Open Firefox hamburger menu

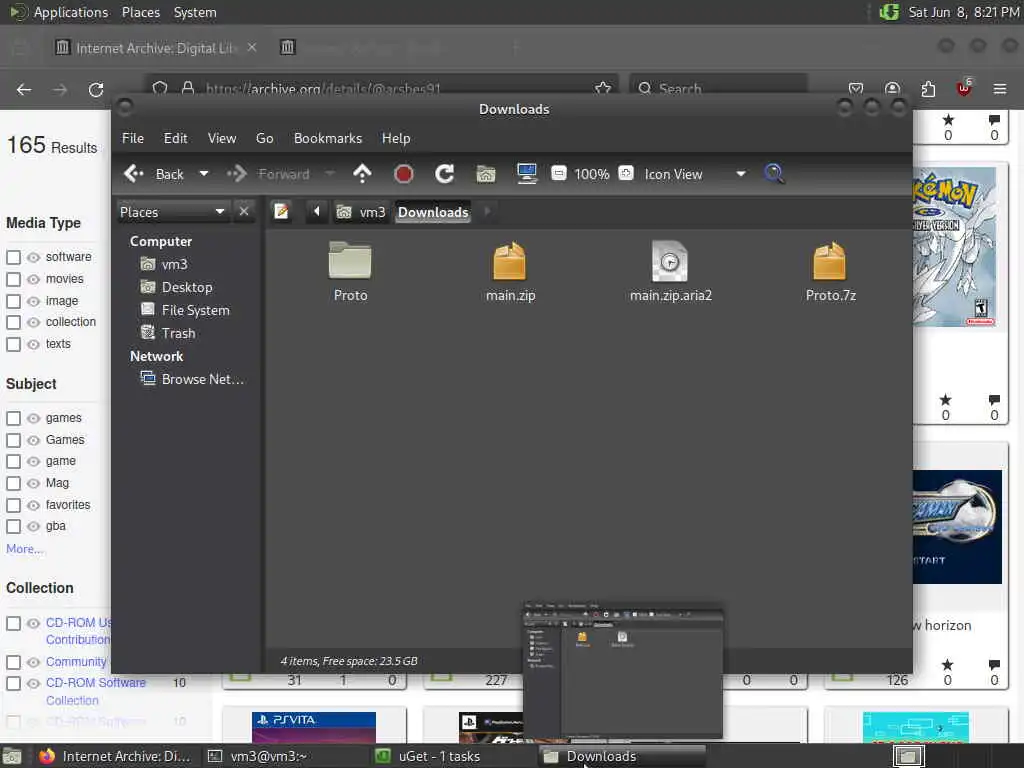point(999,89)
